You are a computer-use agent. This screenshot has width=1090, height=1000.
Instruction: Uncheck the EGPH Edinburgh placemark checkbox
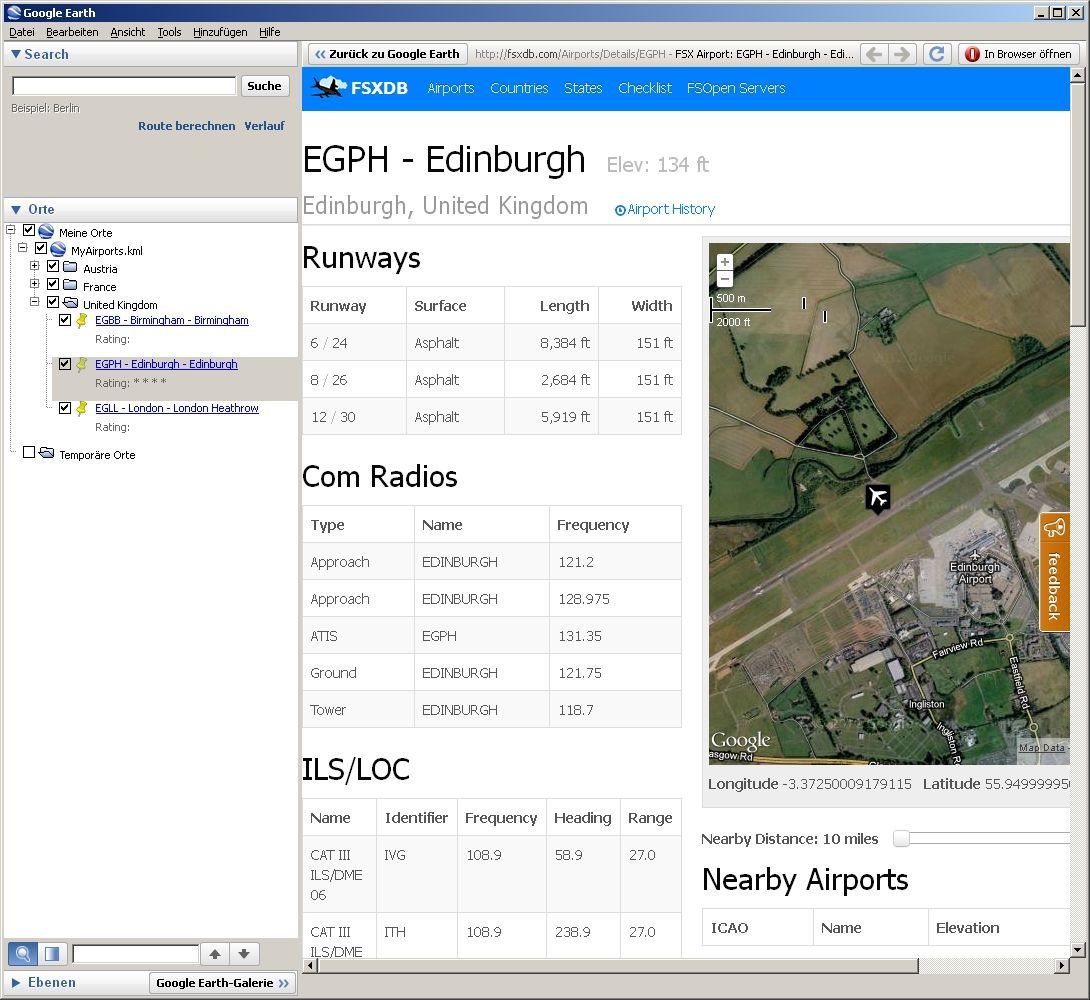[65, 364]
